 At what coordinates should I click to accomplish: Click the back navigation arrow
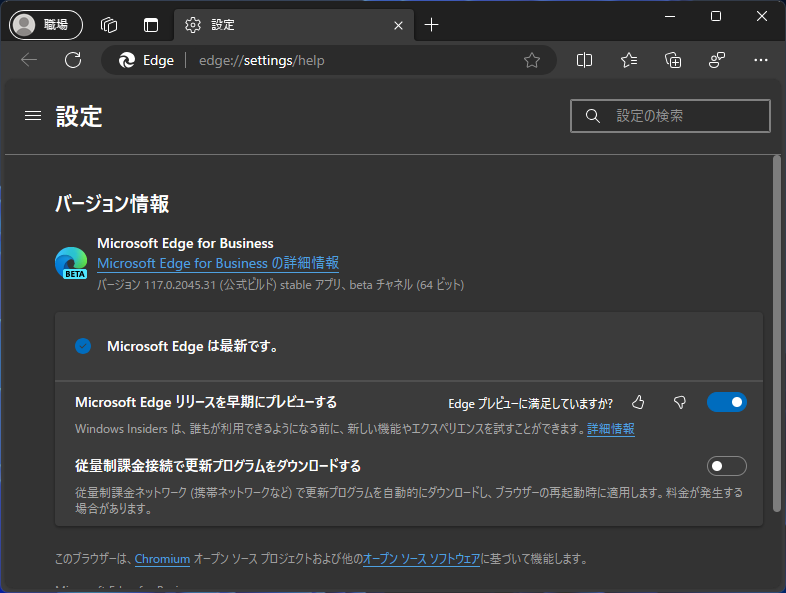(x=29, y=60)
